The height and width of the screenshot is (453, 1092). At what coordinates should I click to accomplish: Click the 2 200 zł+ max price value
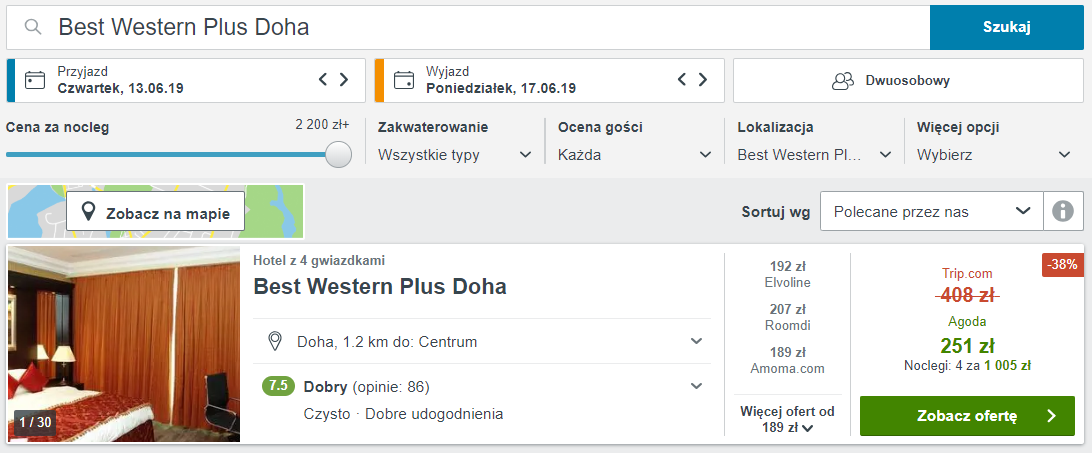click(322, 125)
